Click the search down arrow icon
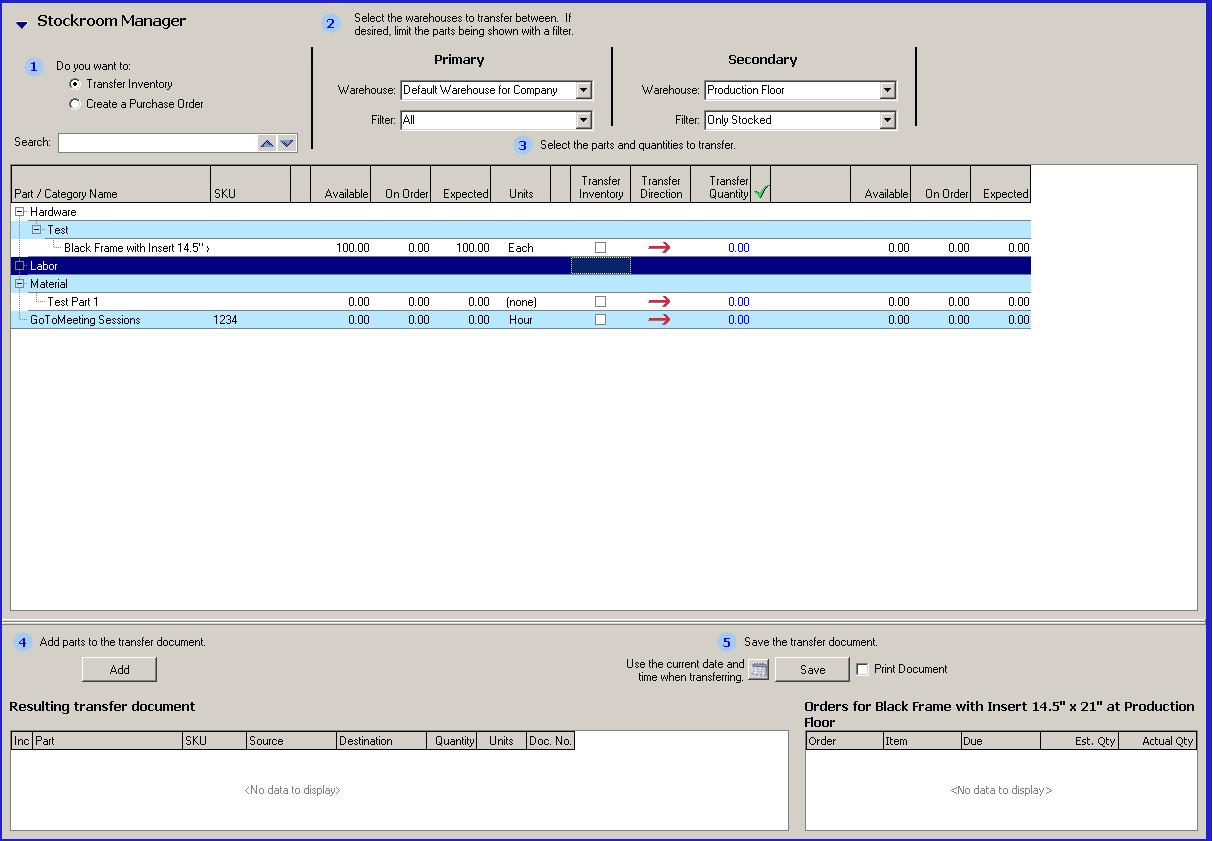The image size is (1213, 841). (287, 143)
